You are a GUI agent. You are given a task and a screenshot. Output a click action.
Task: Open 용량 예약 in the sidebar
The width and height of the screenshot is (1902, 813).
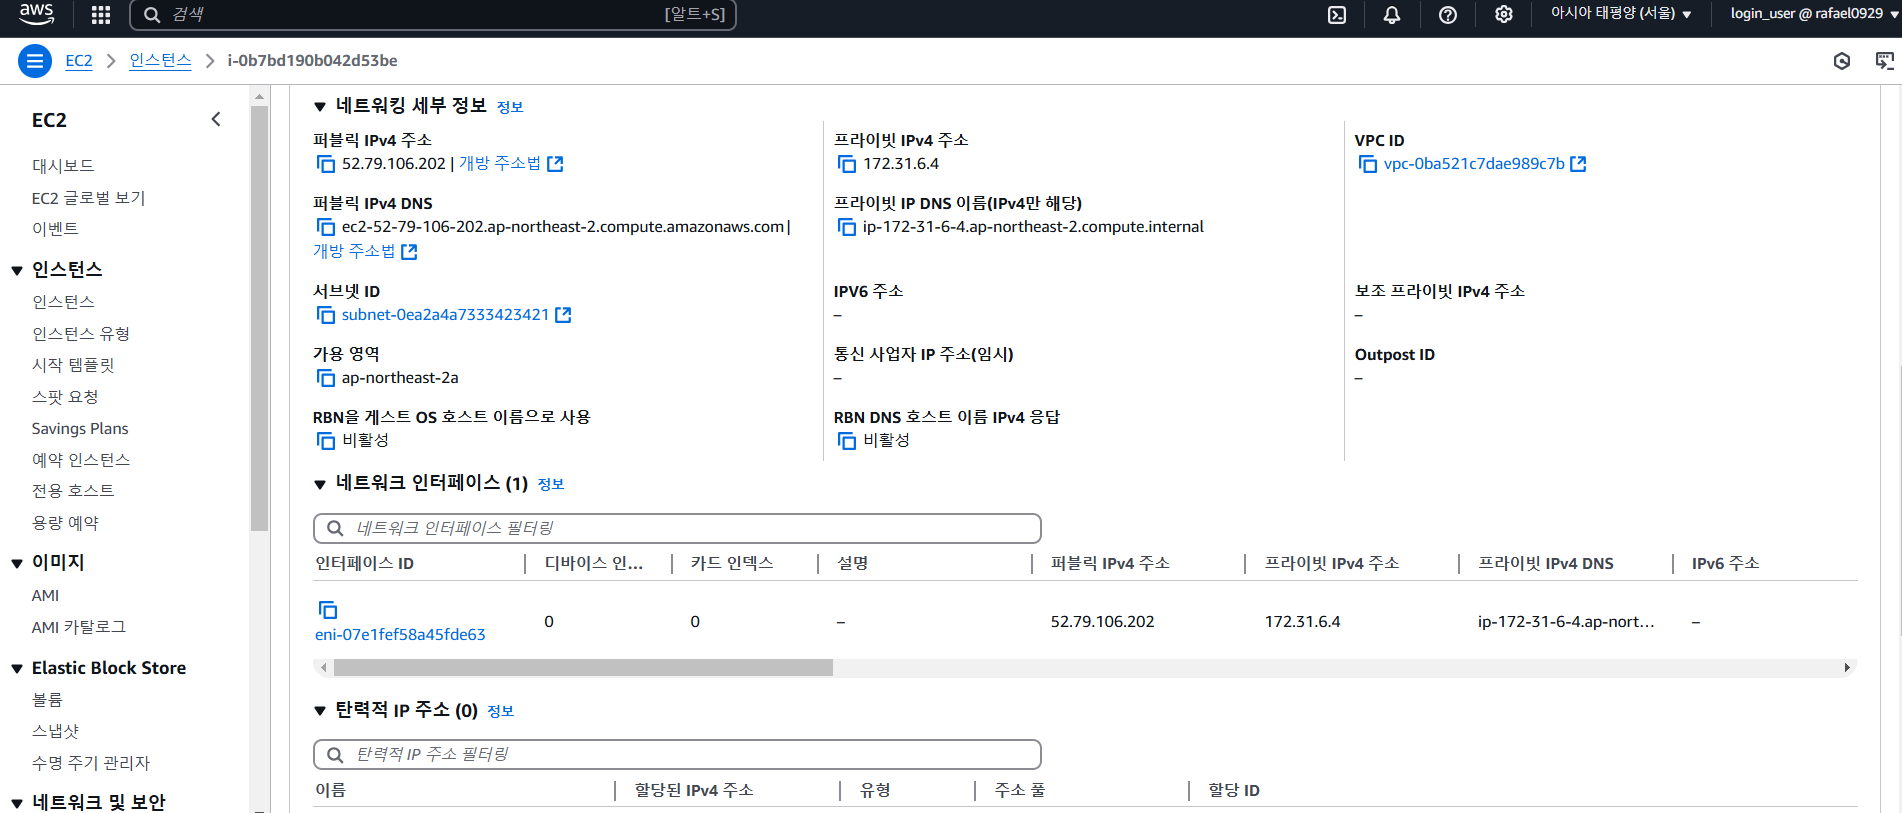point(65,523)
